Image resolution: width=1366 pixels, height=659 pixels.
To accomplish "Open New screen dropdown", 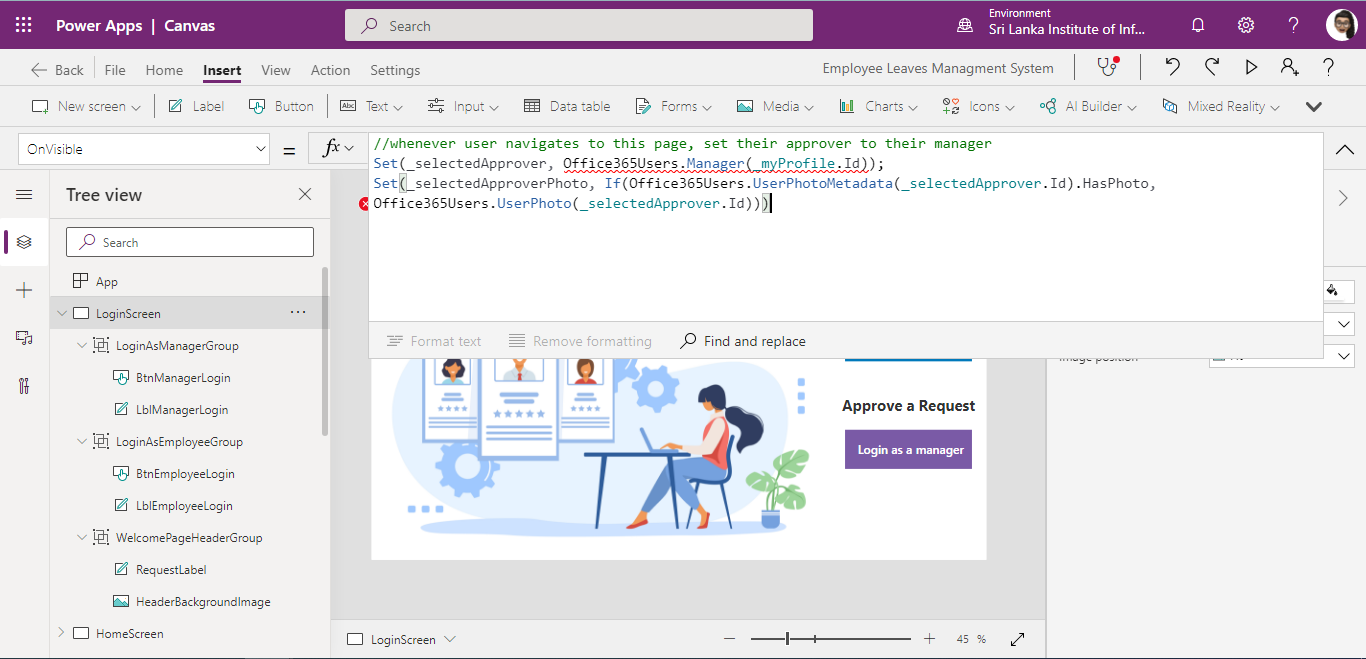I will tap(86, 106).
